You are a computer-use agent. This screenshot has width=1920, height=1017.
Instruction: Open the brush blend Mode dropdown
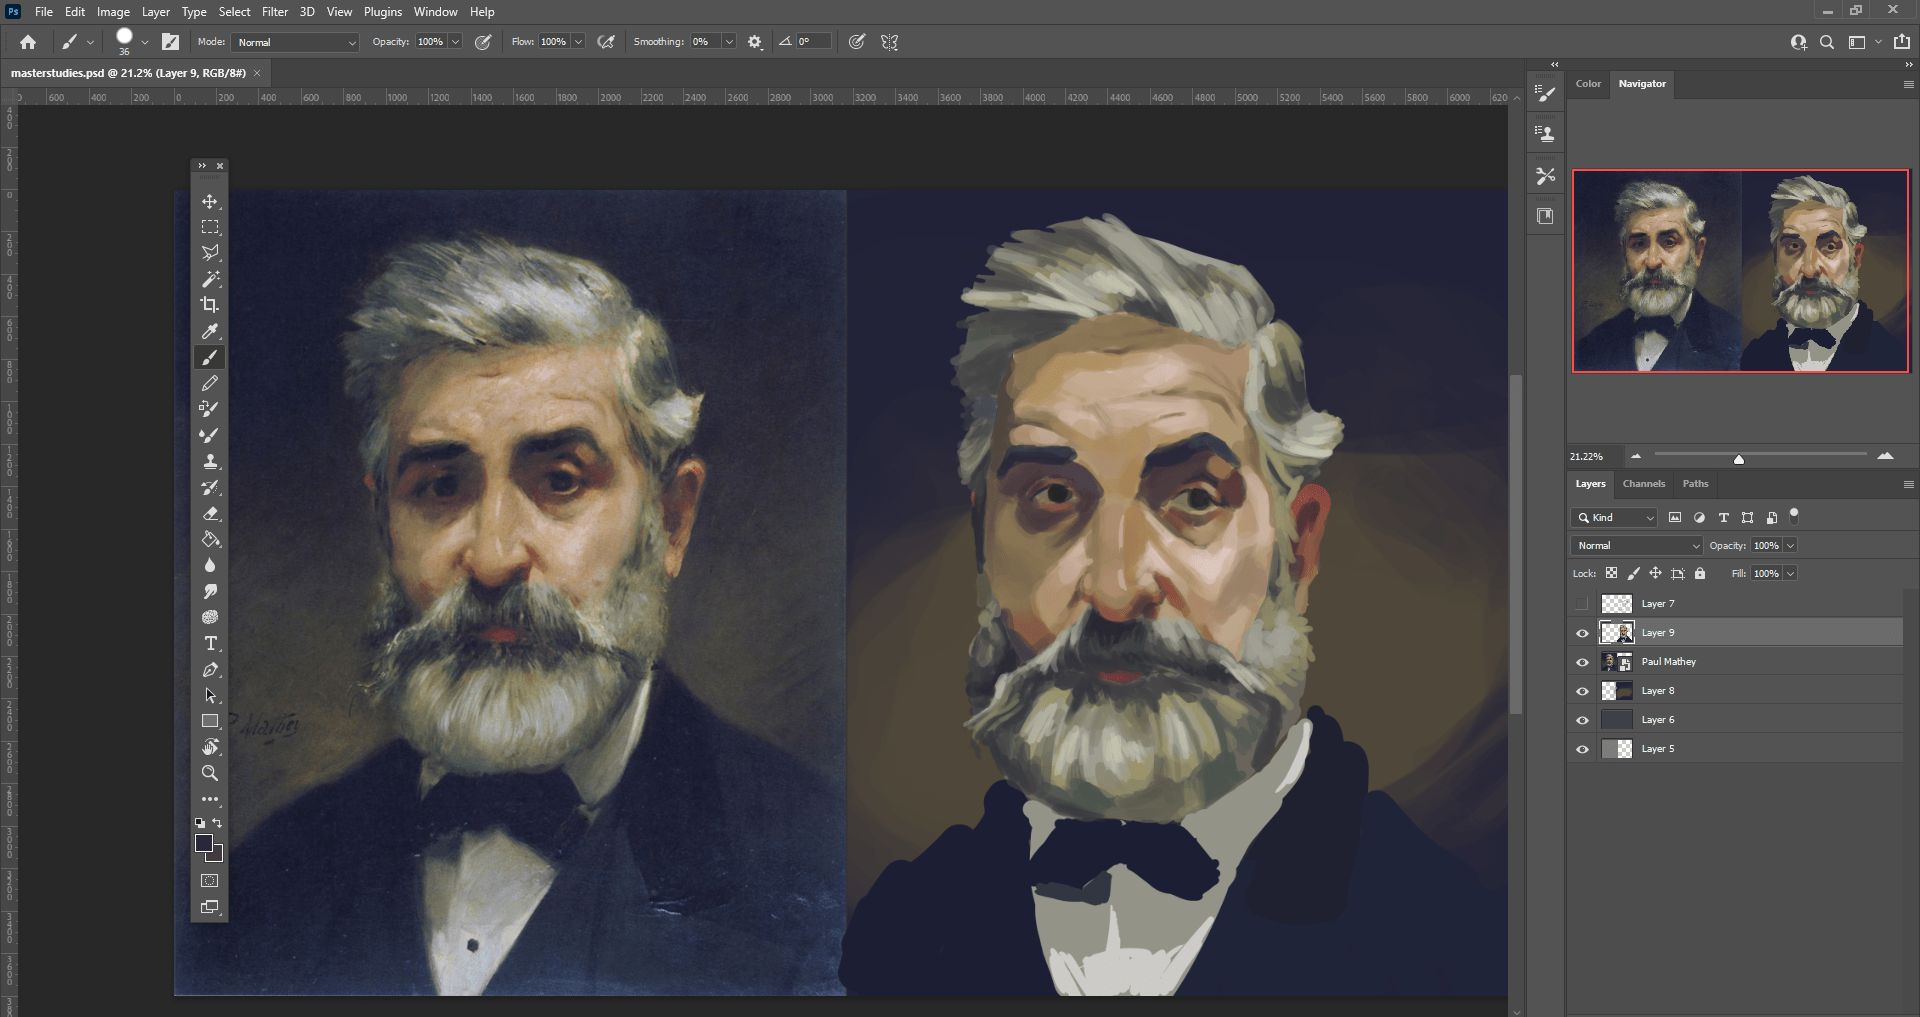coord(295,42)
